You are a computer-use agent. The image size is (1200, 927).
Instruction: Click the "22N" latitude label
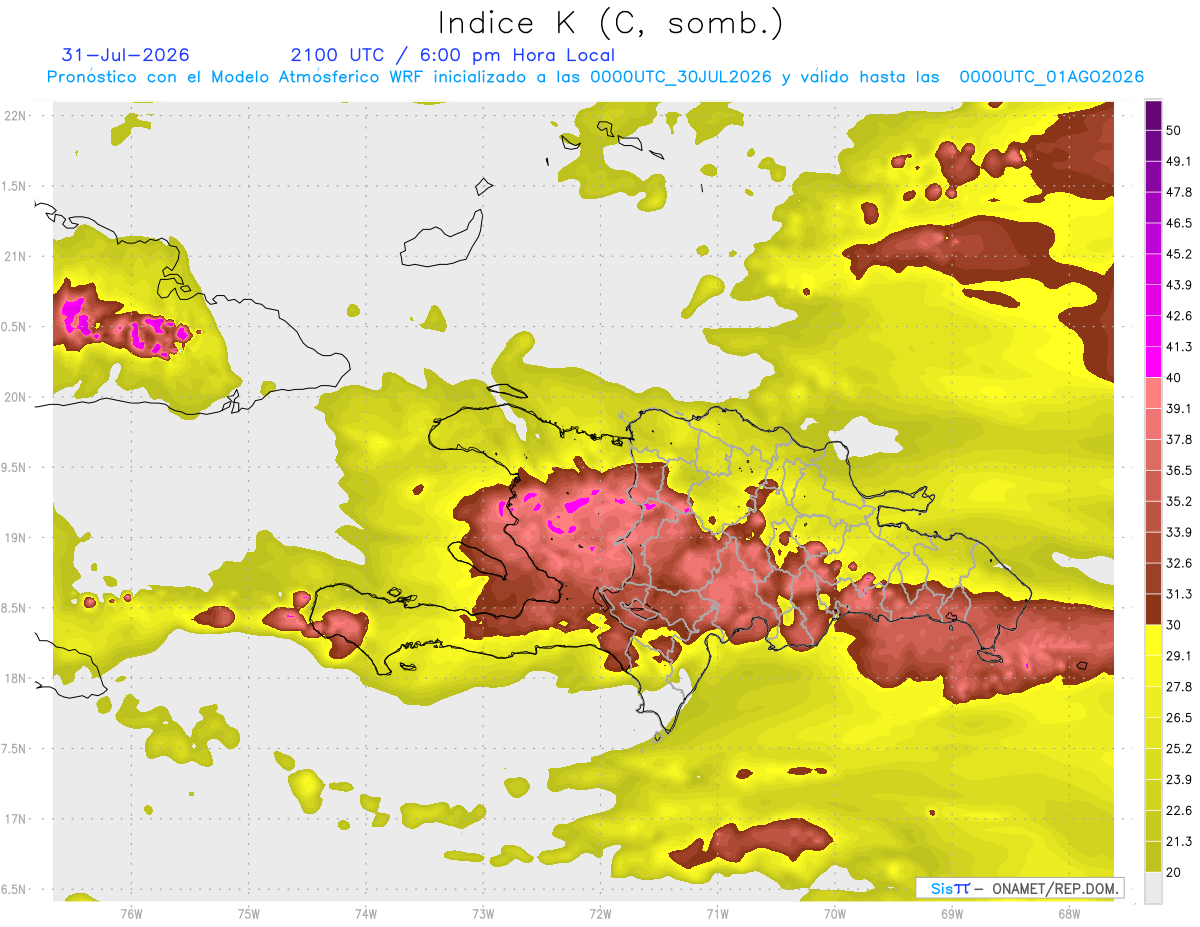(x=15, y=115)
